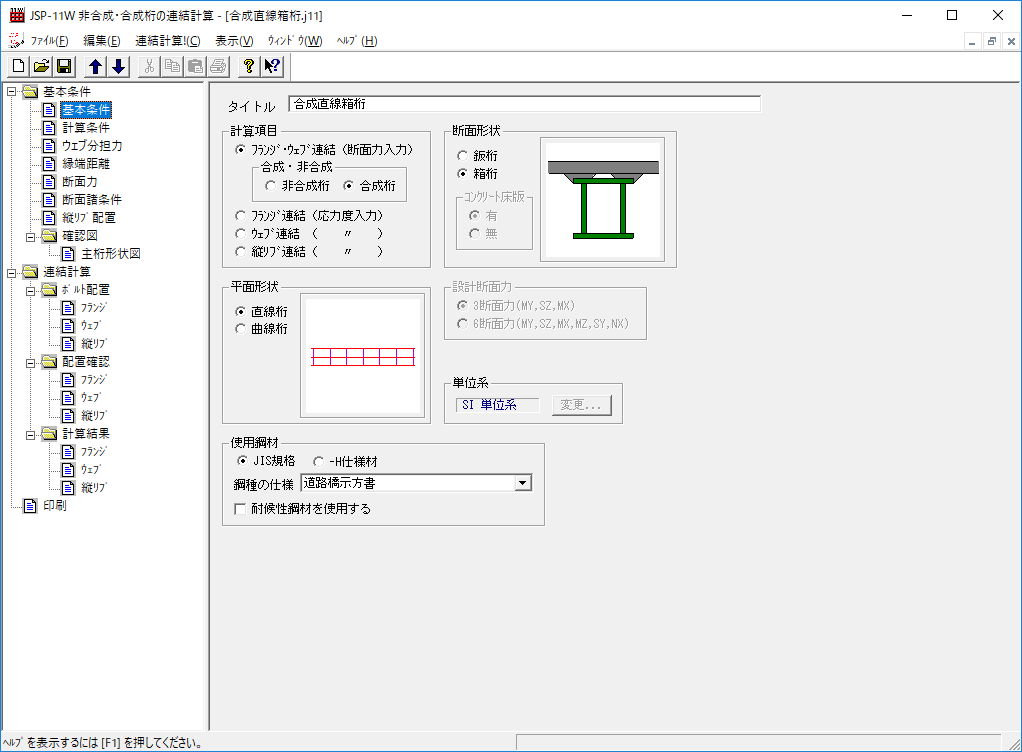Select the 曲線桁 plan shape option
The width and height of the screenshot is (1022, 752).
coord(241,328)
